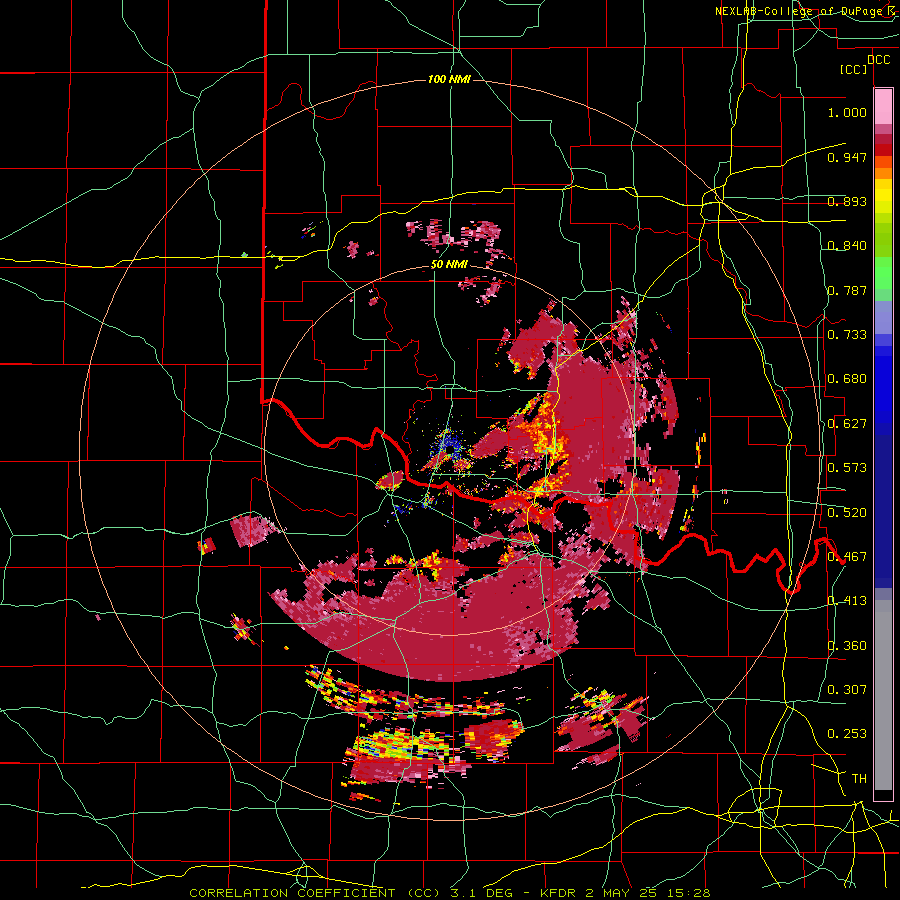Select the 0.360 scale value
900x900 pixels.
pos(847,646)
